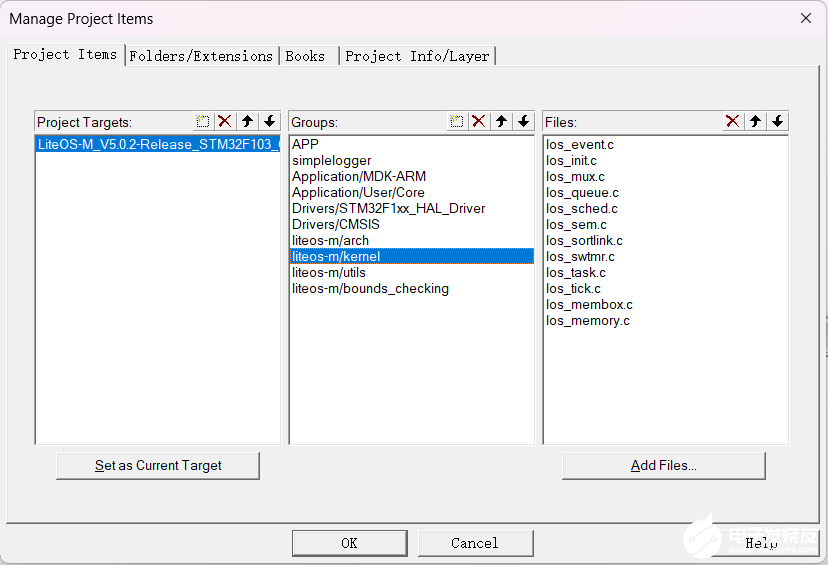Close the Manage Project Items dialog

pyautogui.click(x=806, y=18)
